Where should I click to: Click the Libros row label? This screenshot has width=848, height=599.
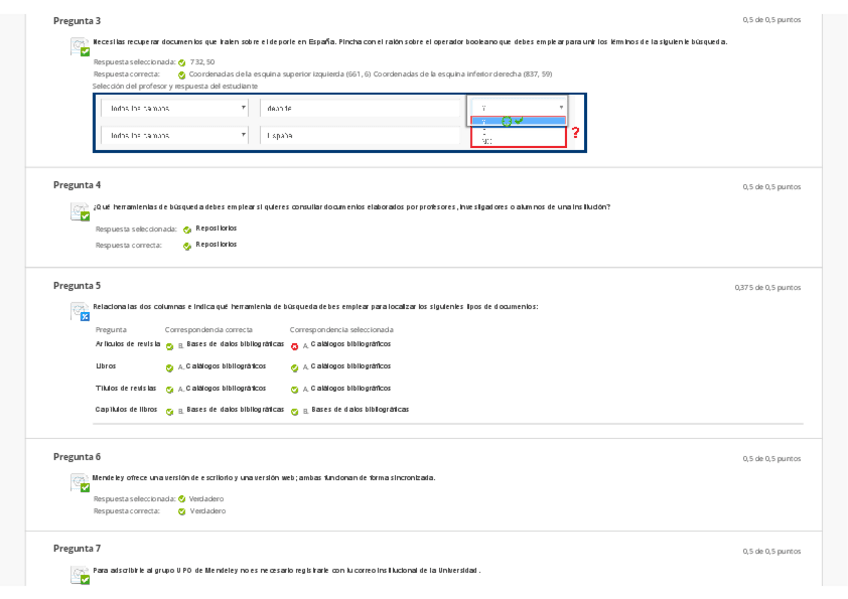coord(106,366)
